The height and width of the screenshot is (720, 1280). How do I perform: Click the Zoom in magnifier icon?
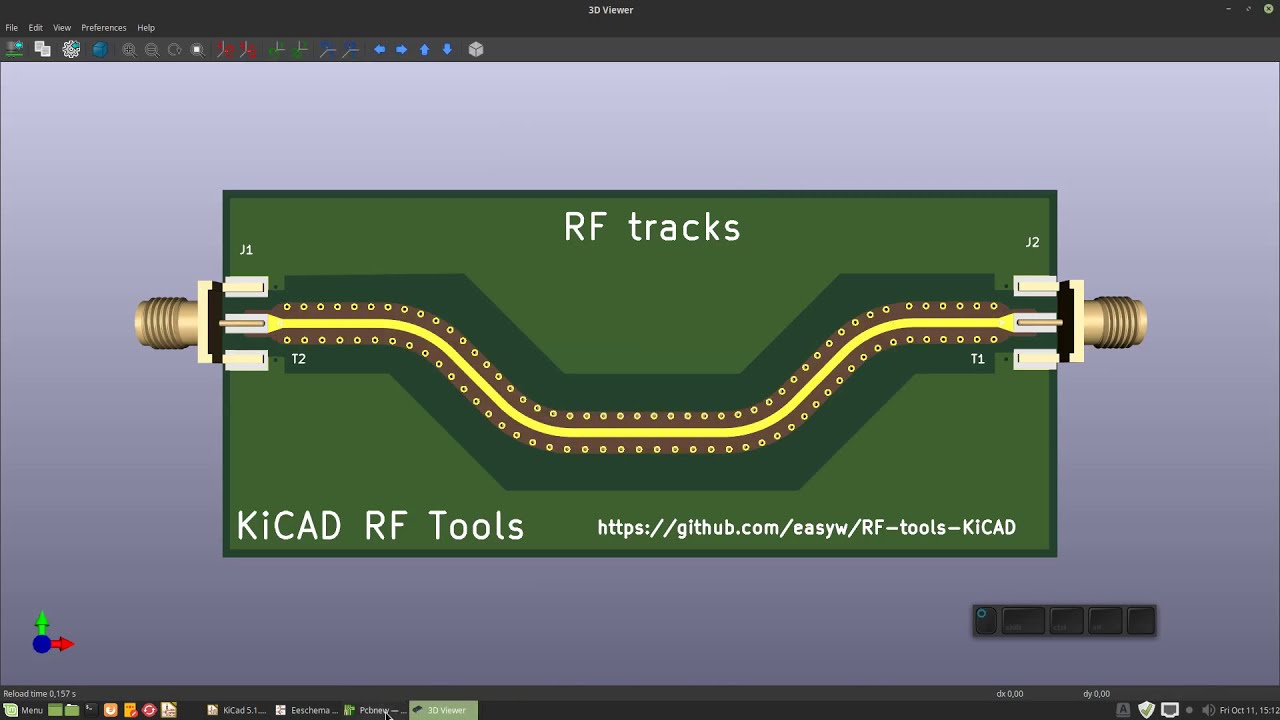point(129,49)
